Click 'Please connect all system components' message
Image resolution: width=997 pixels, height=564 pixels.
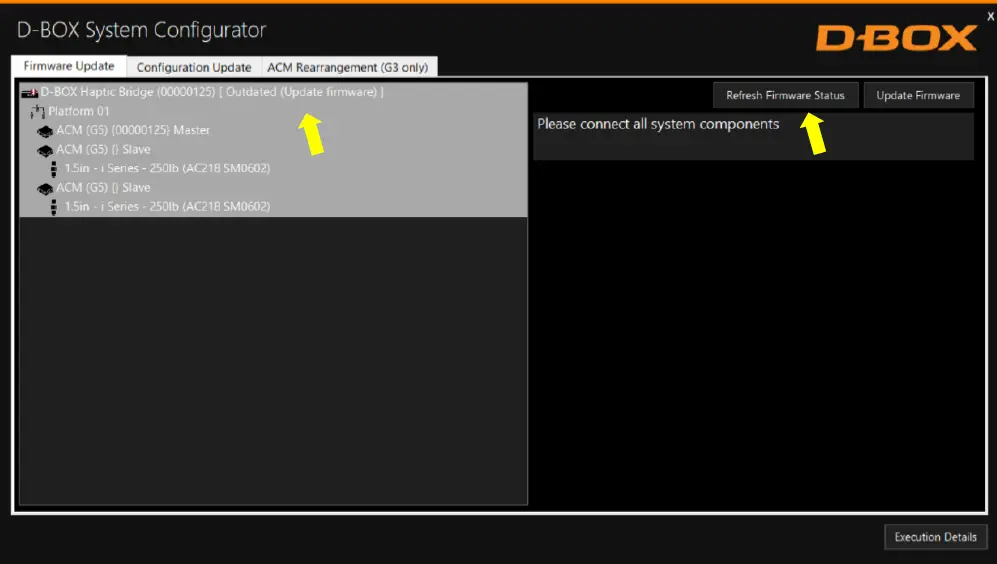[x=658, y=124]
